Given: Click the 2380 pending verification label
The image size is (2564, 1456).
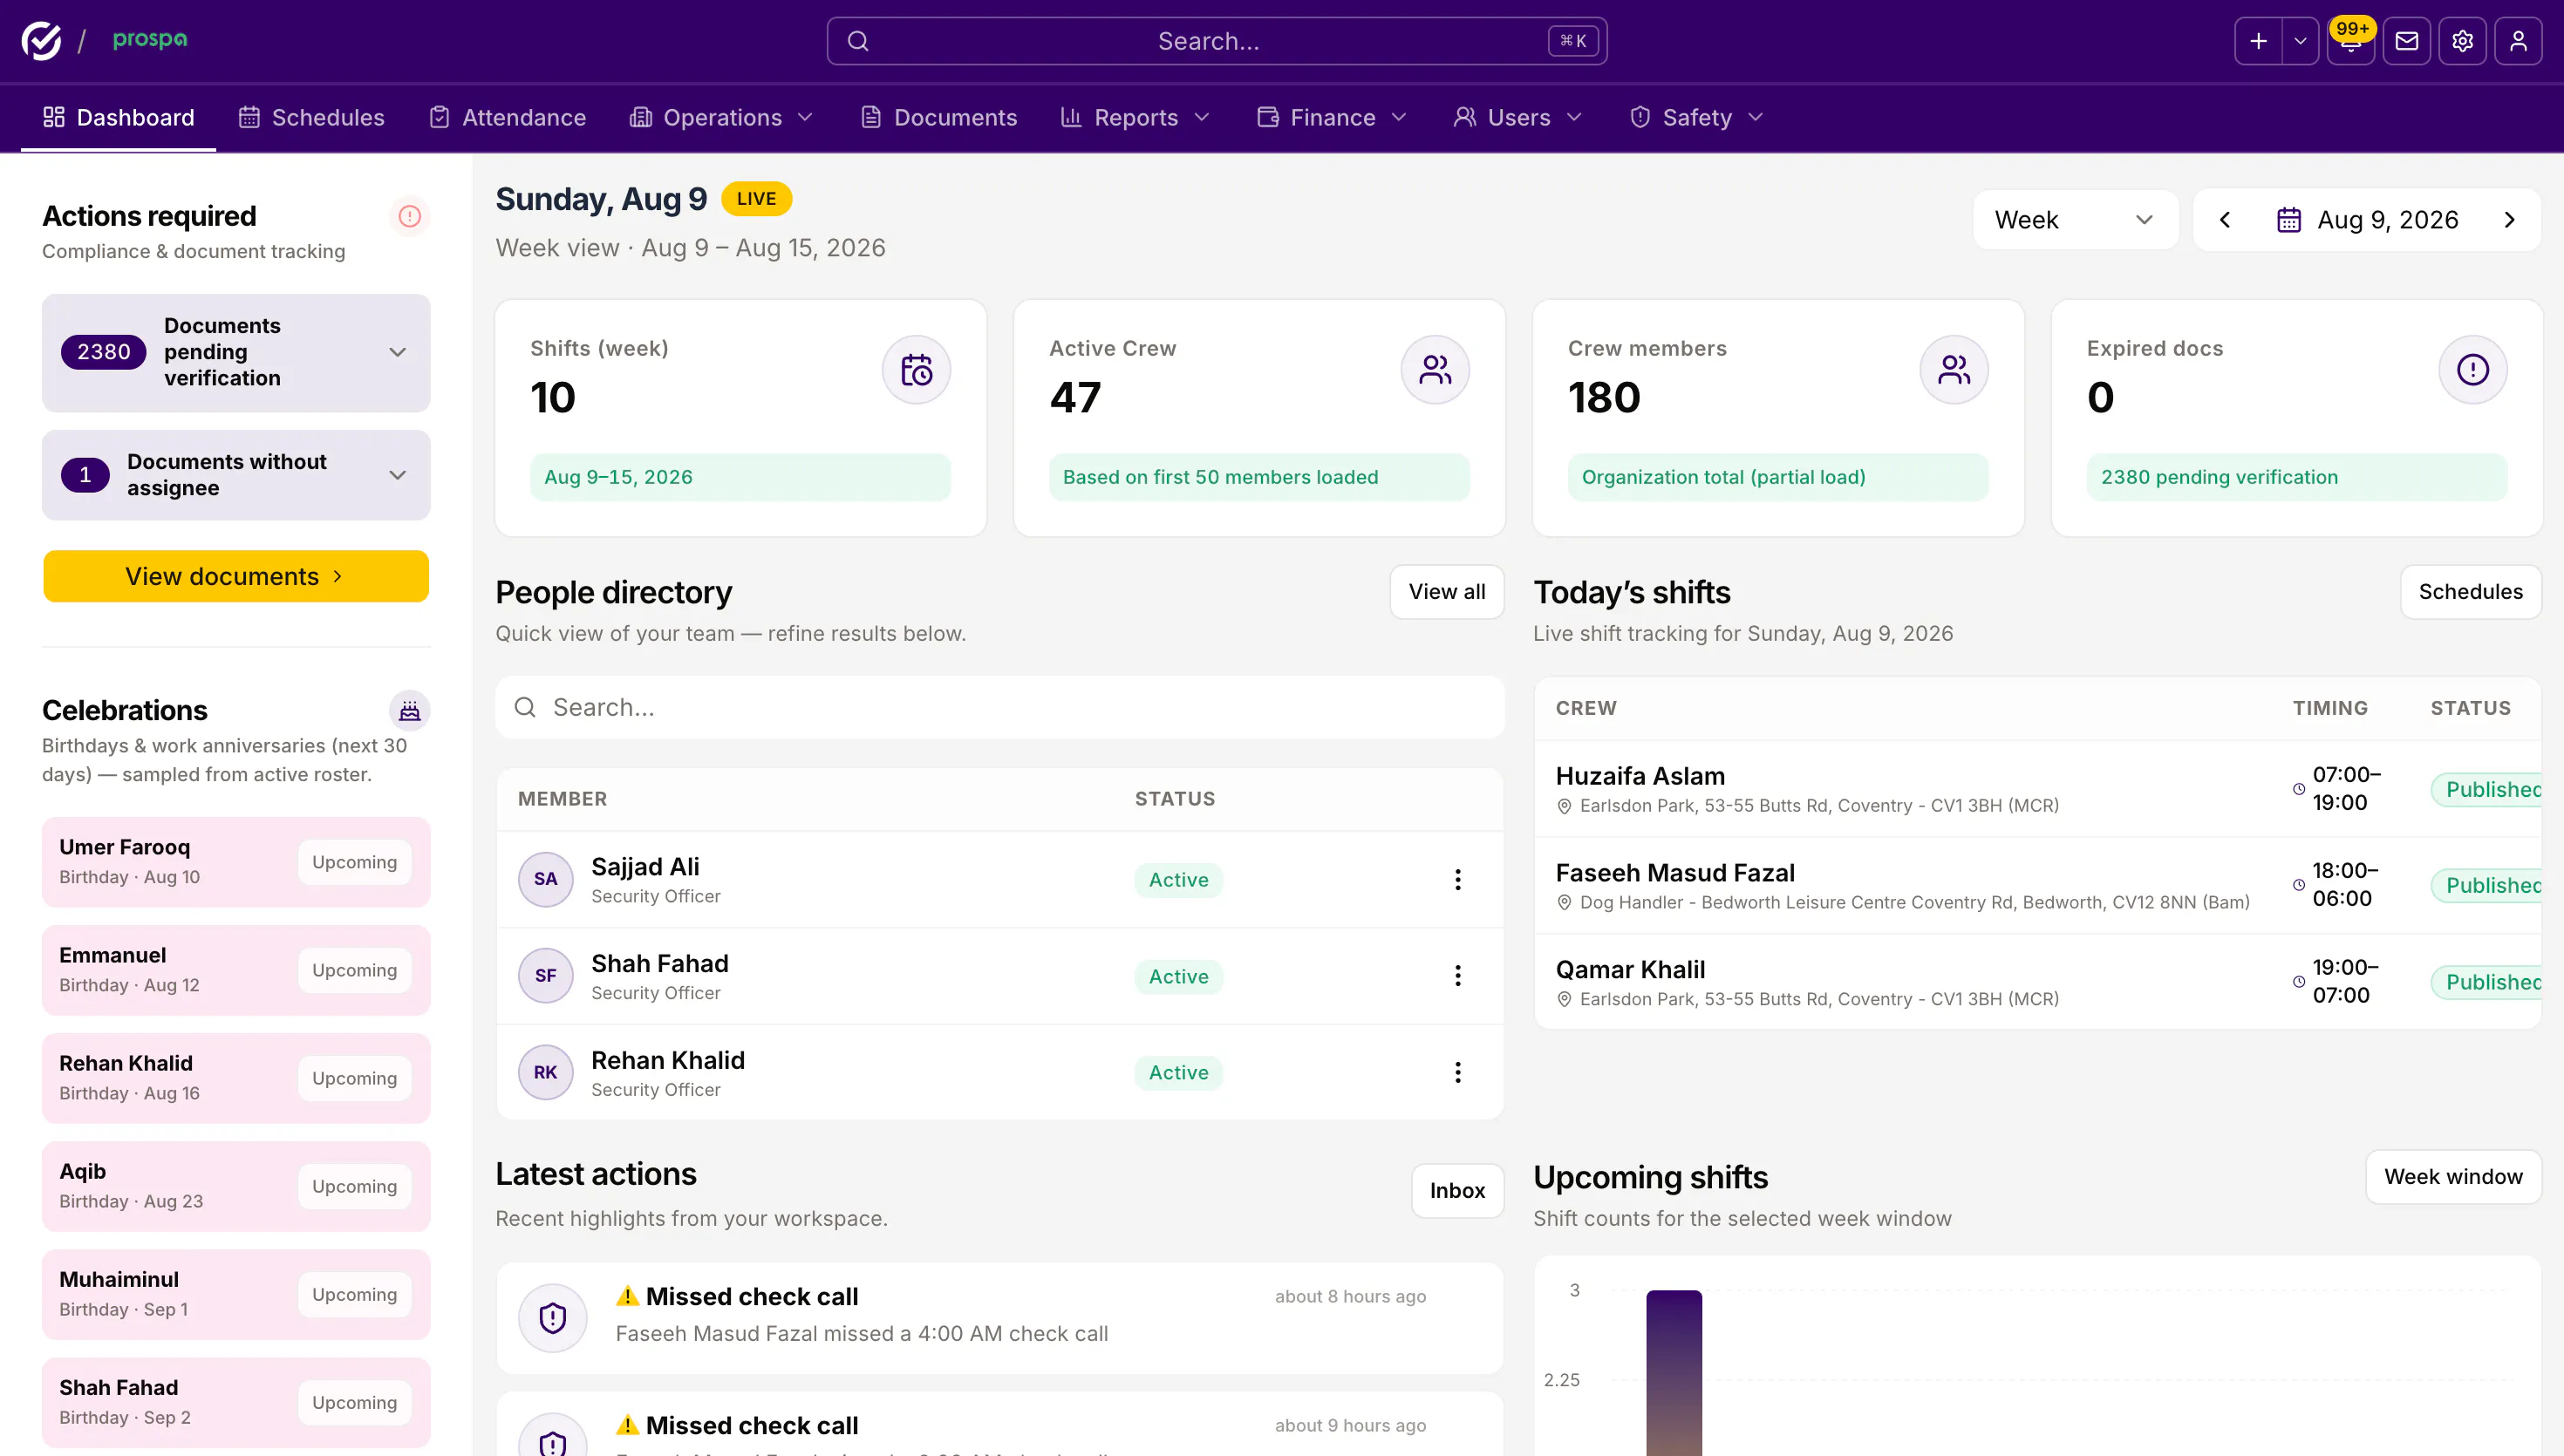Looking at the screenshot, I should (x=2296, y=477).
